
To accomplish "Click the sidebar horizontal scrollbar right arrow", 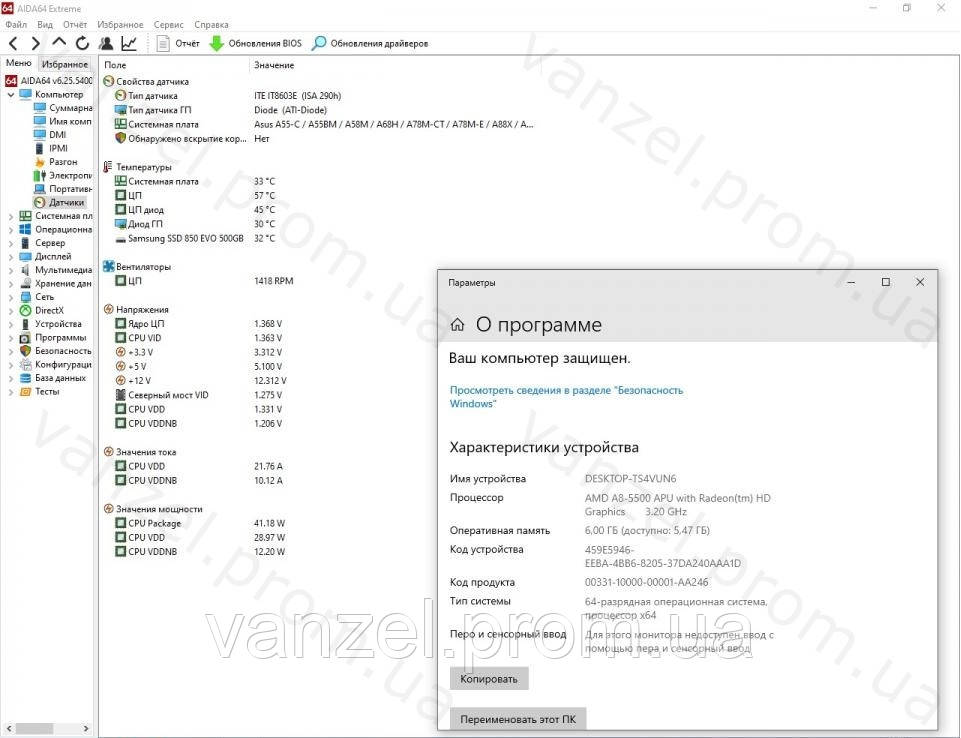I will click(x=86, y=728).
